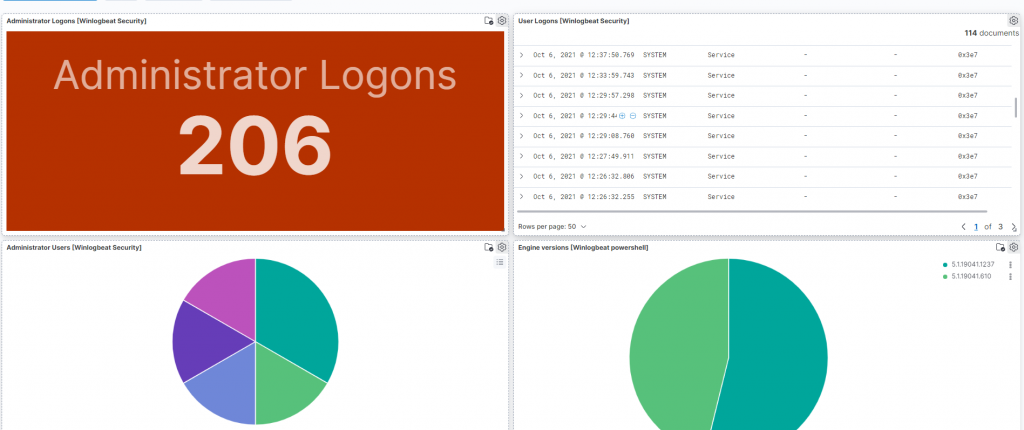Image resolution: width=1024 pixels, height=430 pixels.
Task: Open options menu for 5.1.19041.610 legend entry
Action: (1010, 277)
